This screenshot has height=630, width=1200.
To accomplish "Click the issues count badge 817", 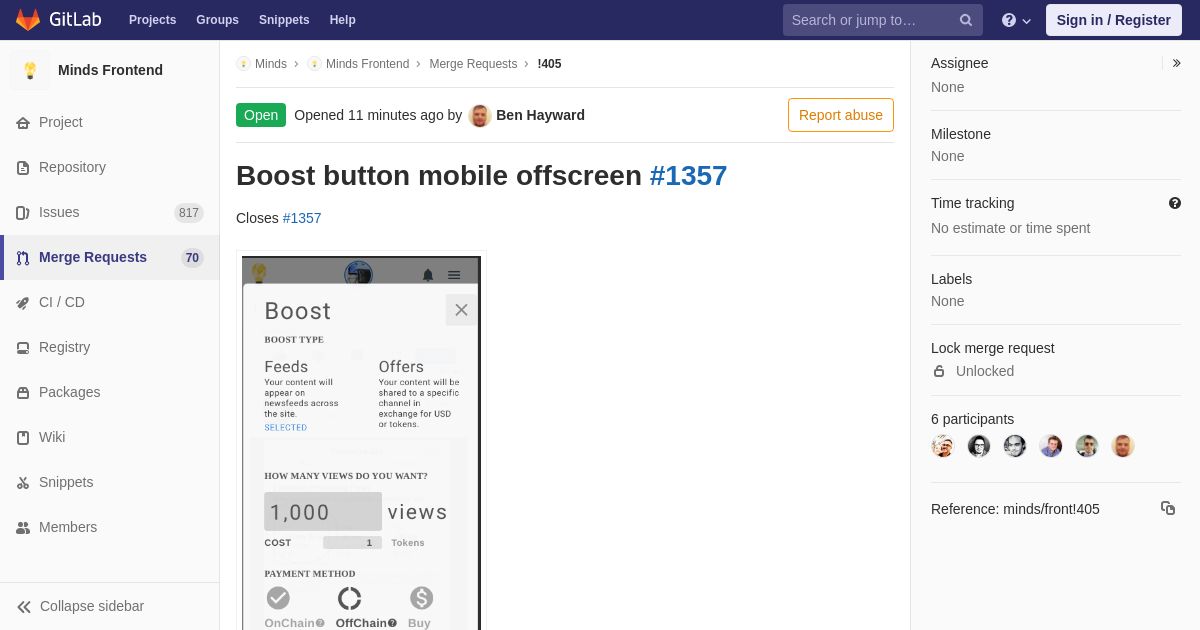I will [x=189, y=212].
